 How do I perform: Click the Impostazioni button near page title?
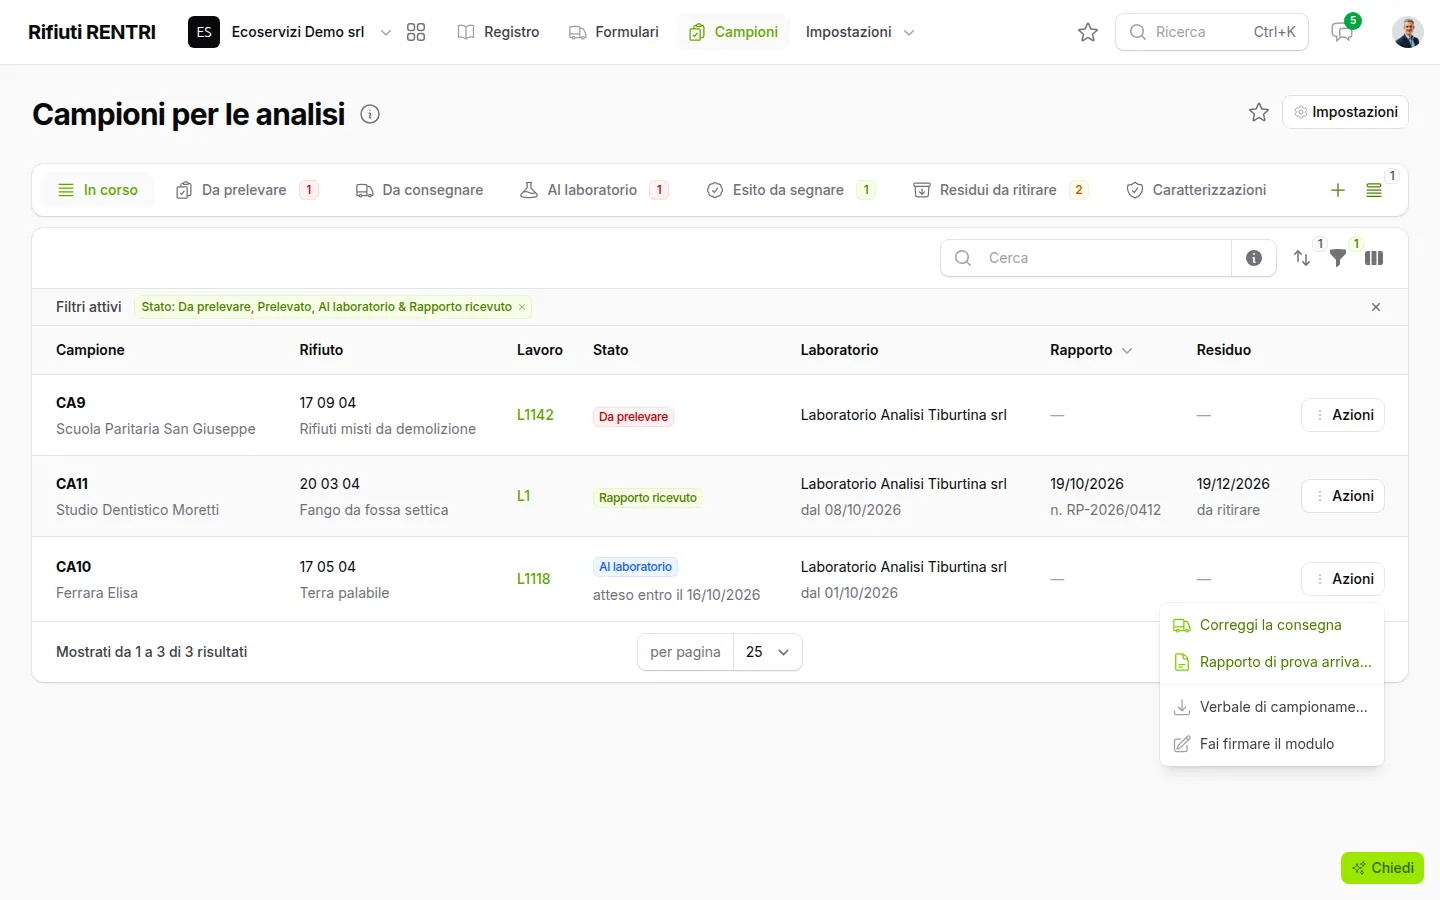[x=1346, y=112]
